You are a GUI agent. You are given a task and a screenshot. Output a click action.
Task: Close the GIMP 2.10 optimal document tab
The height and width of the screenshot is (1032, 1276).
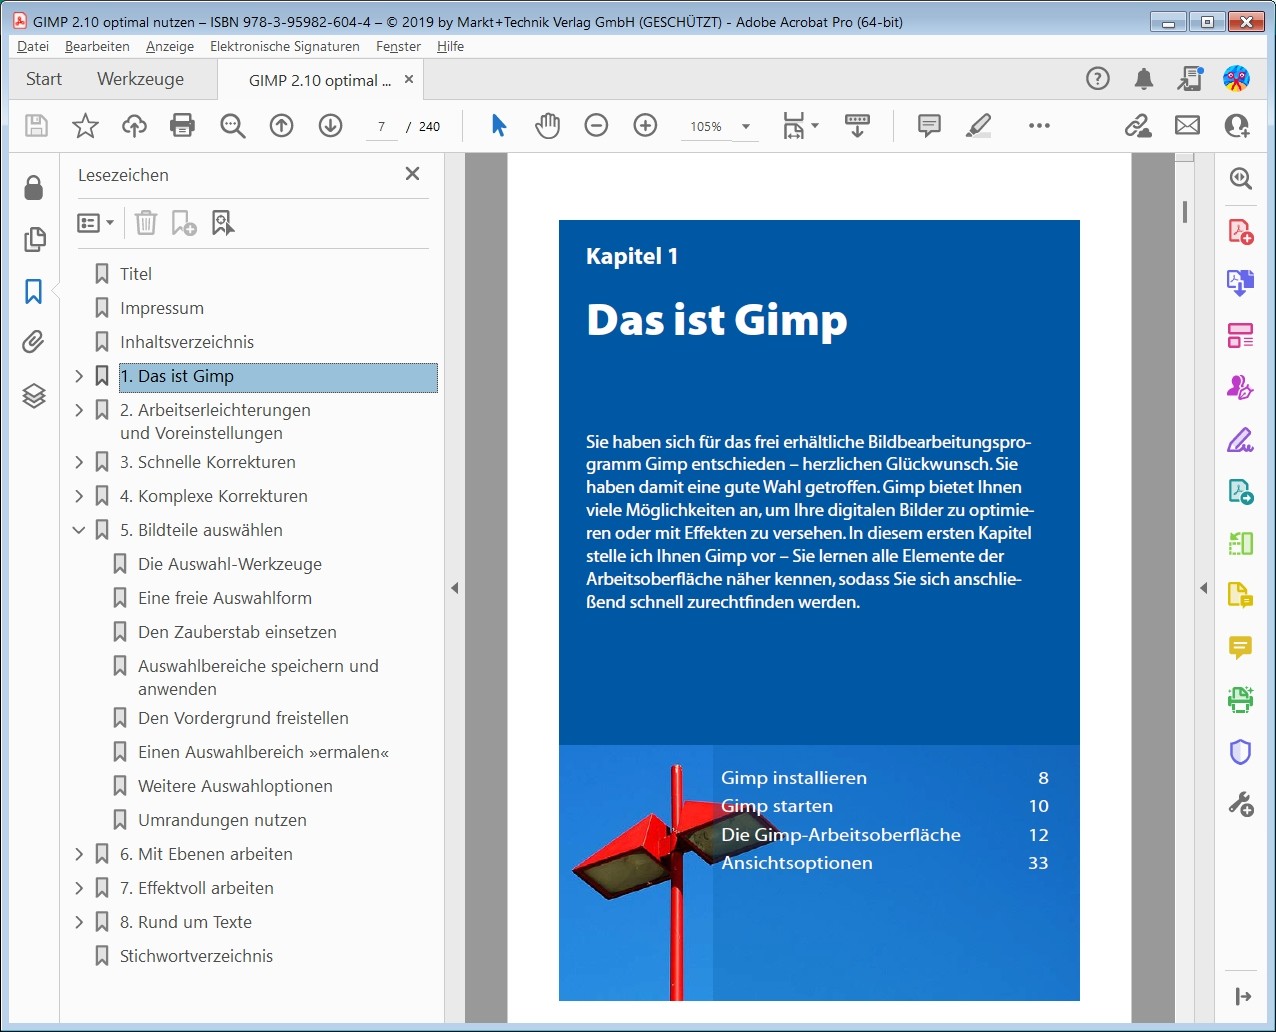pyautogui.click(x=409, y=80)
